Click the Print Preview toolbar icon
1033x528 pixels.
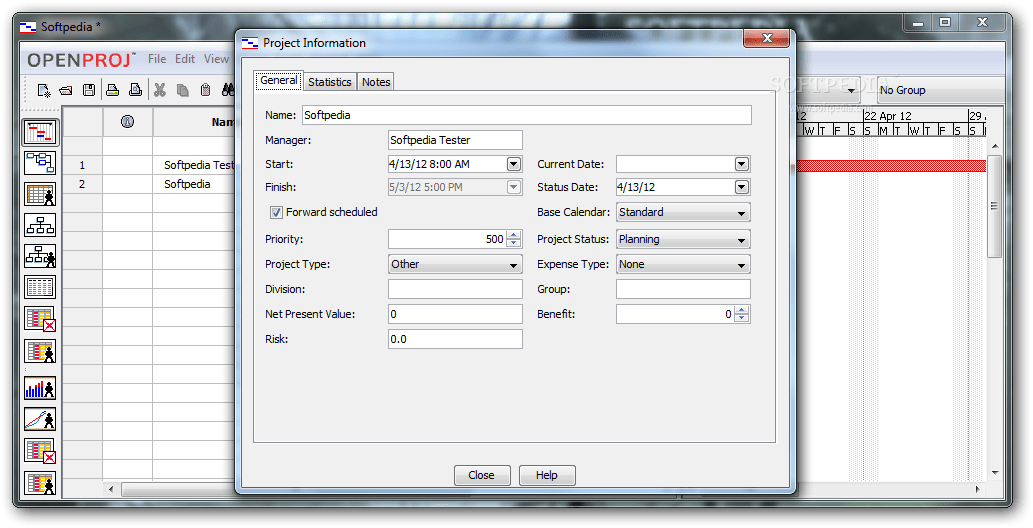click(x=135, y=90)
